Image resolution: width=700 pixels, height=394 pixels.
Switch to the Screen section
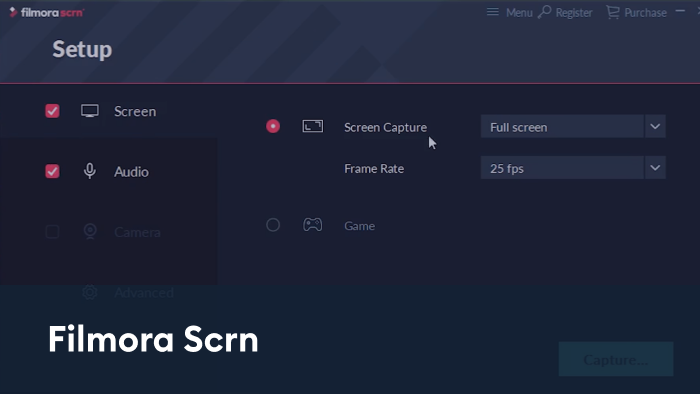(x=135, y=111)
